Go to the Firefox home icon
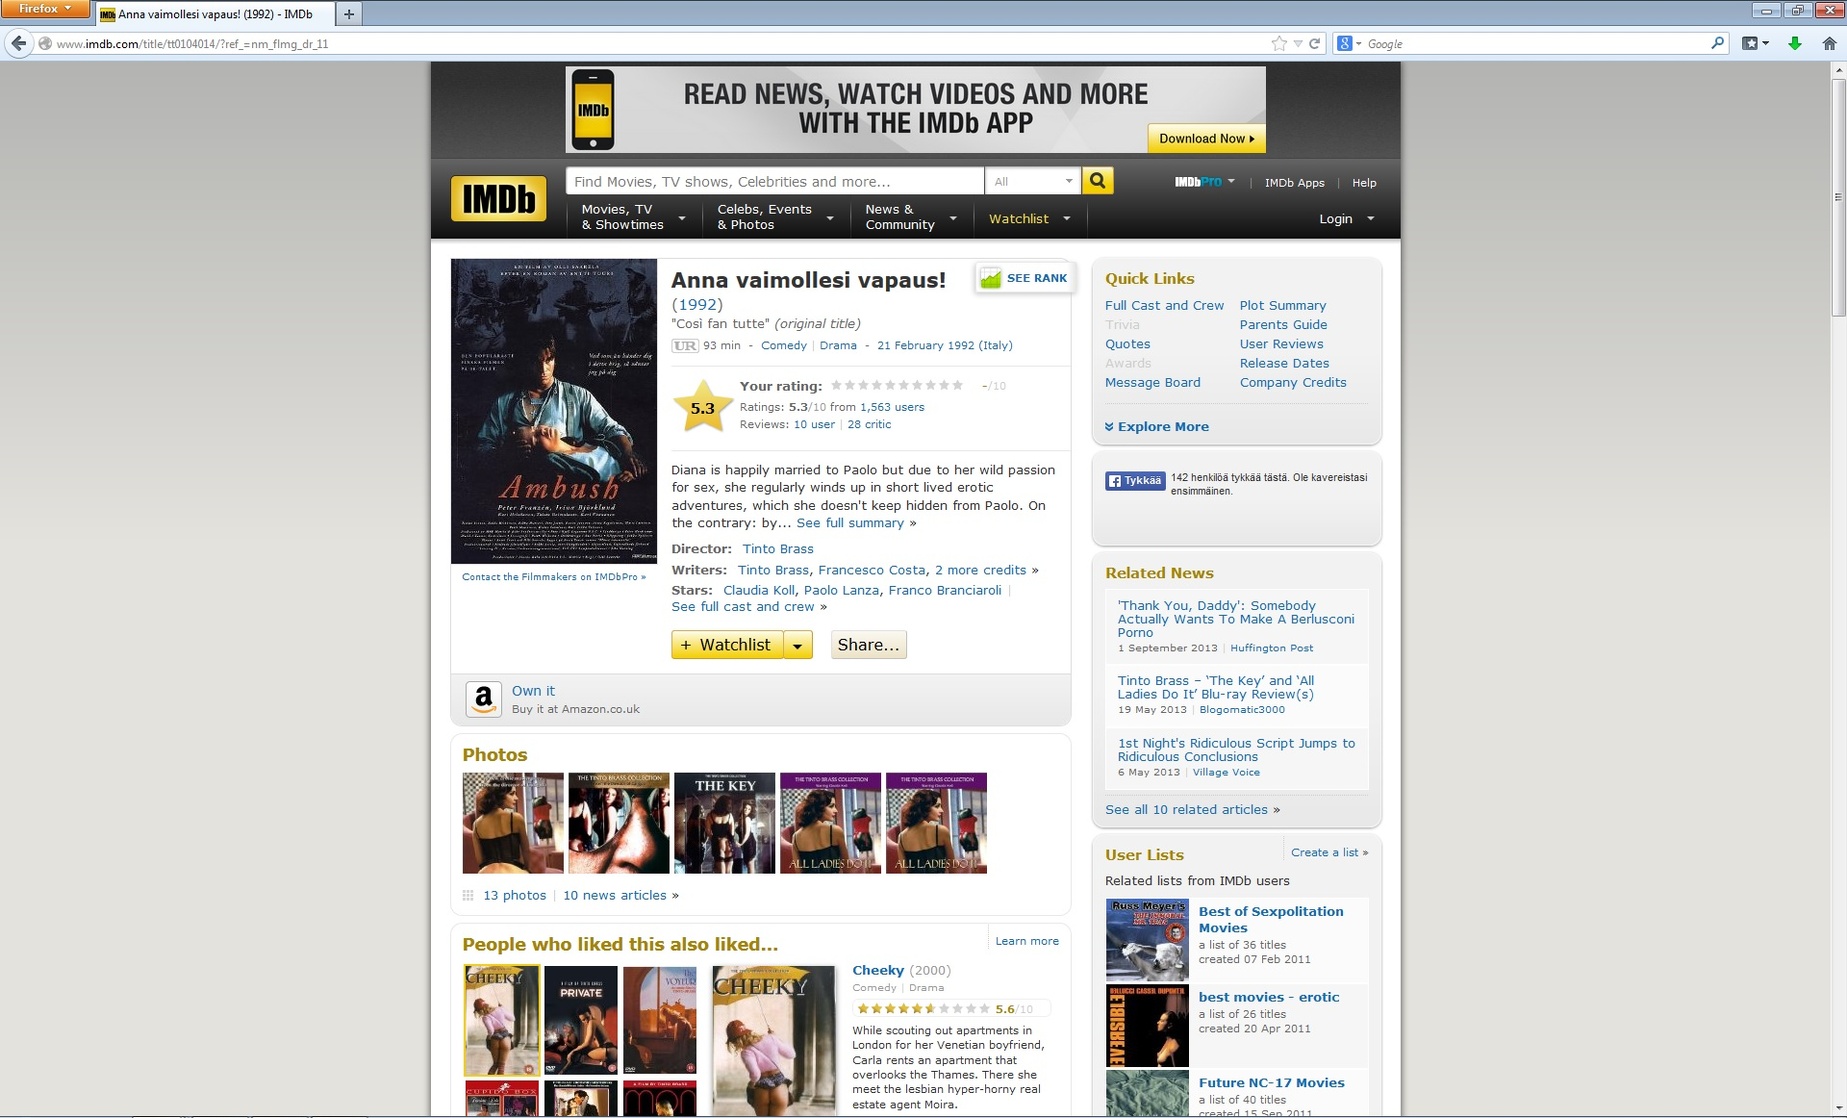Screen dimensions: 1847x1118 [x=1829, y=43]
